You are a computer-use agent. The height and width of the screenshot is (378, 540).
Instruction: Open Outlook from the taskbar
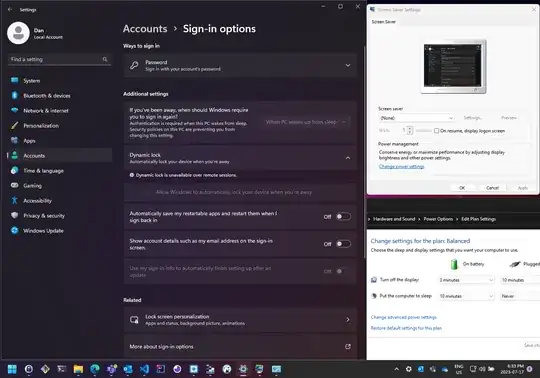(128, 369)
